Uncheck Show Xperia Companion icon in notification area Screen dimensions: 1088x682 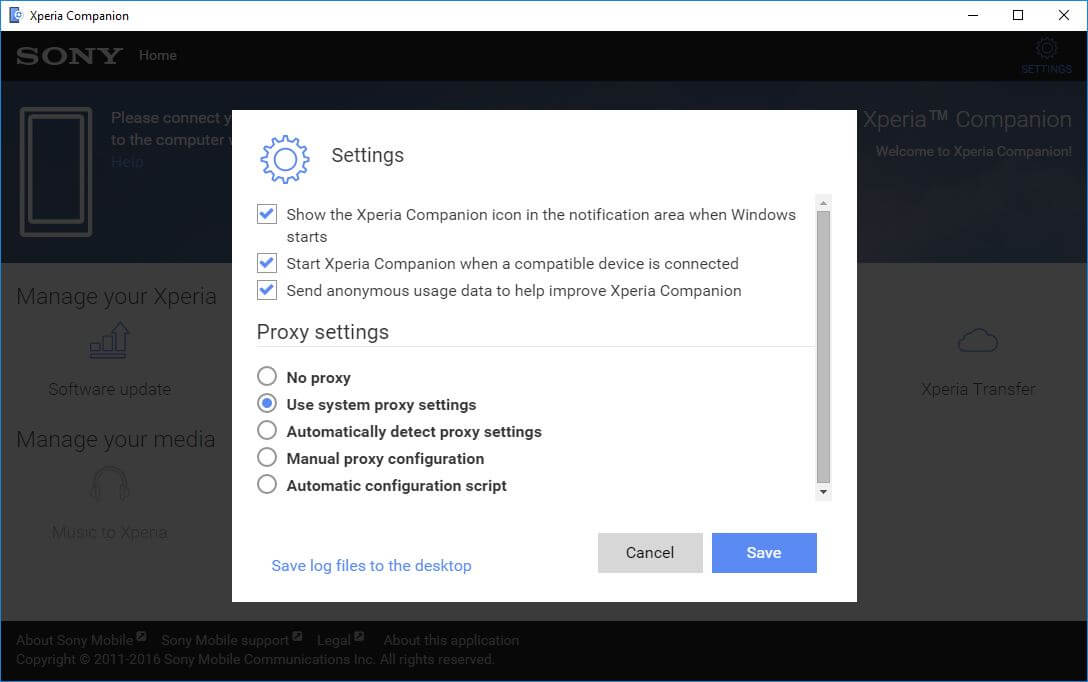266,214
